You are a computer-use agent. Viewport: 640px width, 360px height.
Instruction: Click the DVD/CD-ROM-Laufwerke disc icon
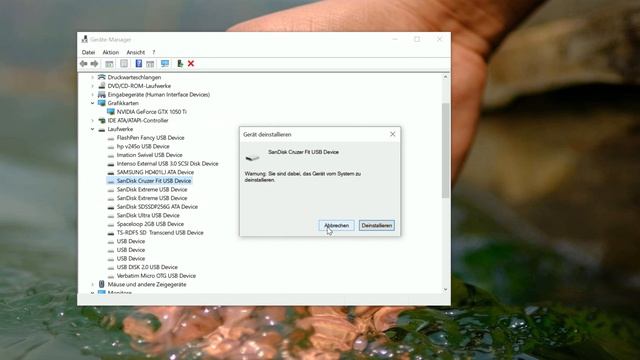coord(102,86)
